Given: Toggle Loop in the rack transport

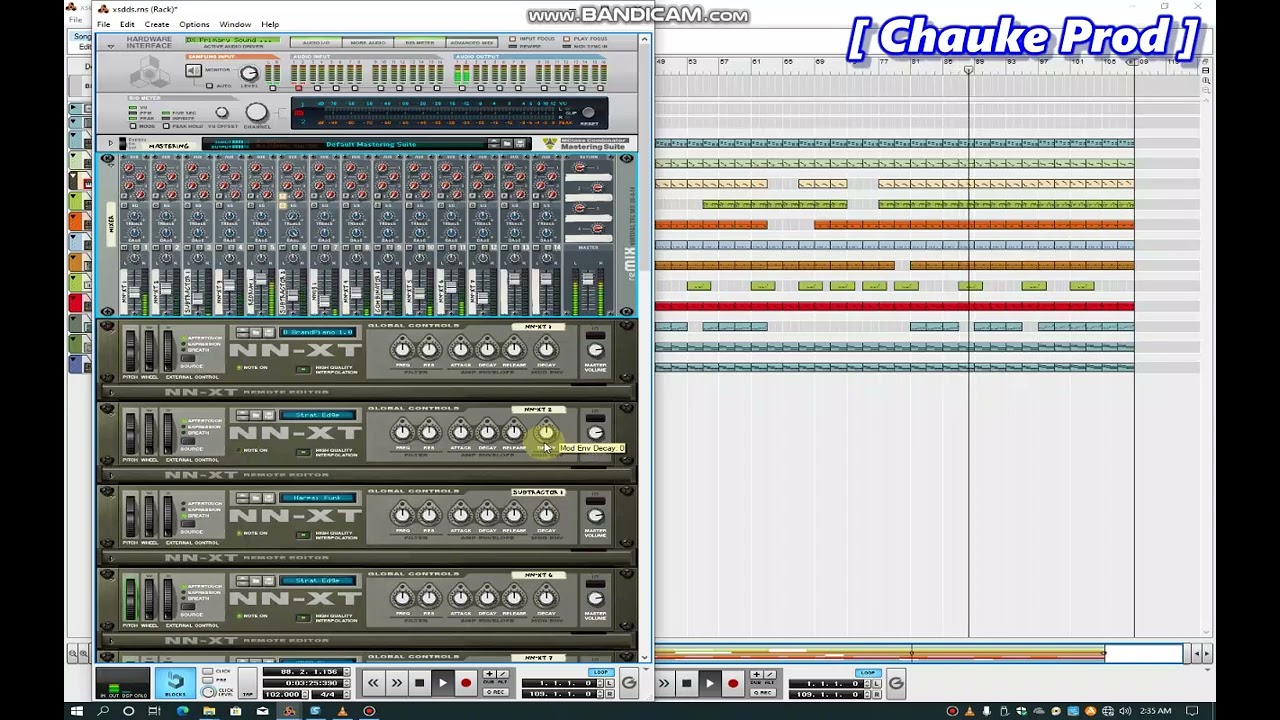Looking at the screenshot, I should 600,672.
